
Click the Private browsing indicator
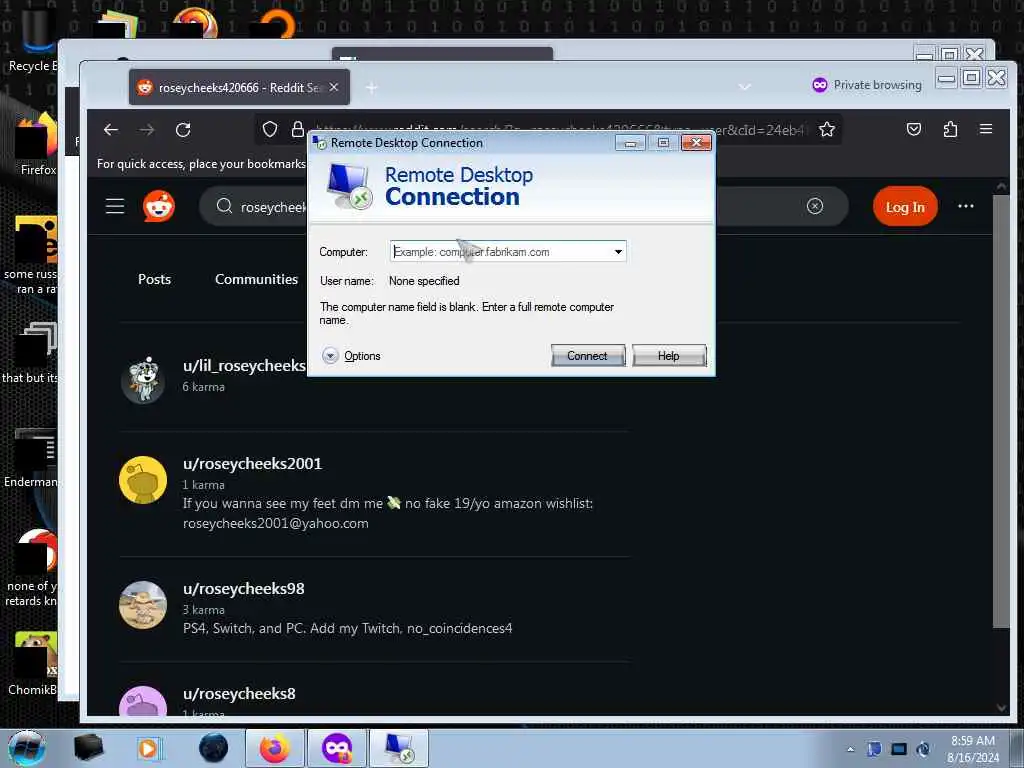(867, 85)
